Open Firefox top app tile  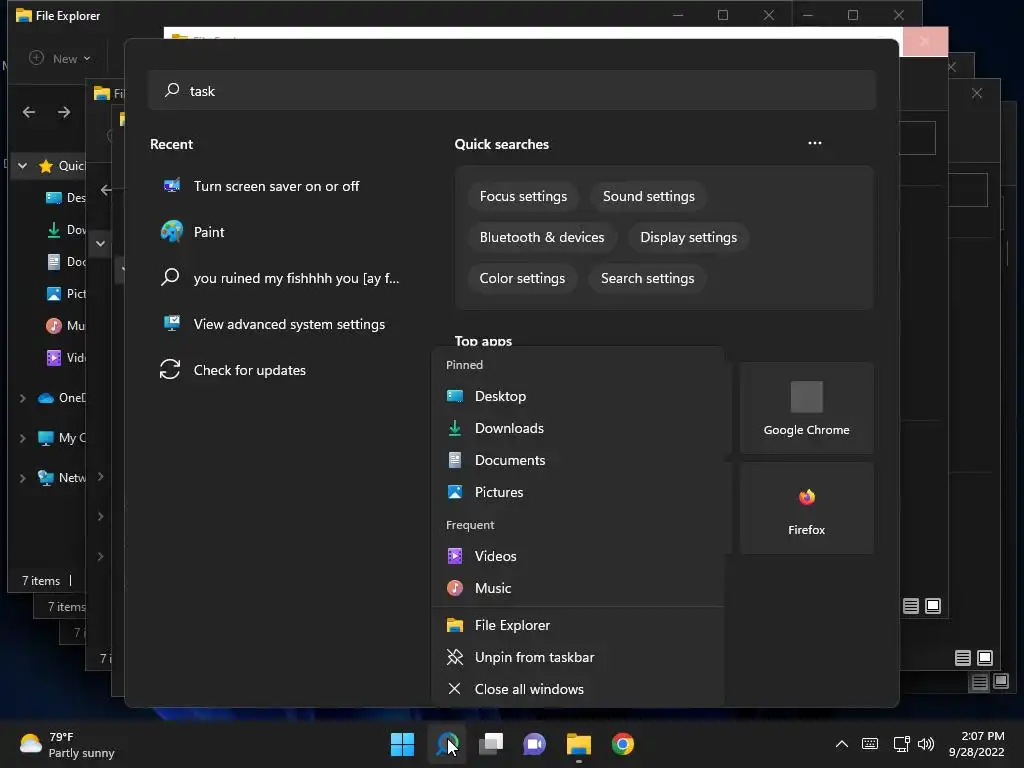click(807, 508)
